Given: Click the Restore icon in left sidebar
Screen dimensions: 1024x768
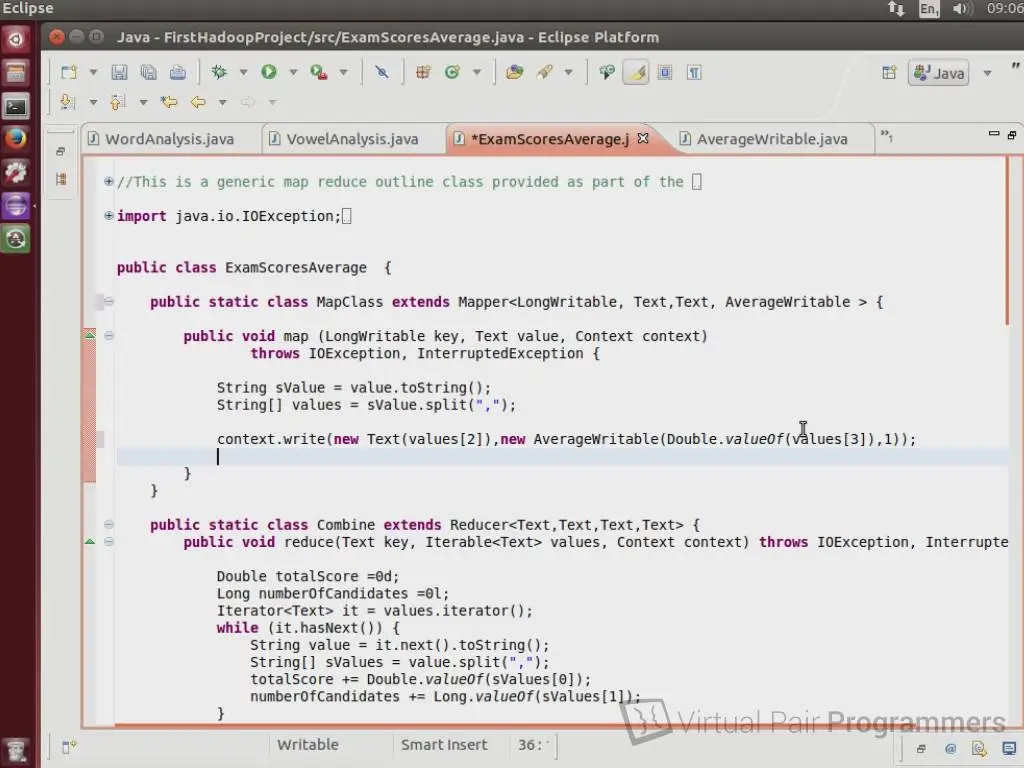Looking at the screenshot, I should tap(60, 152).
